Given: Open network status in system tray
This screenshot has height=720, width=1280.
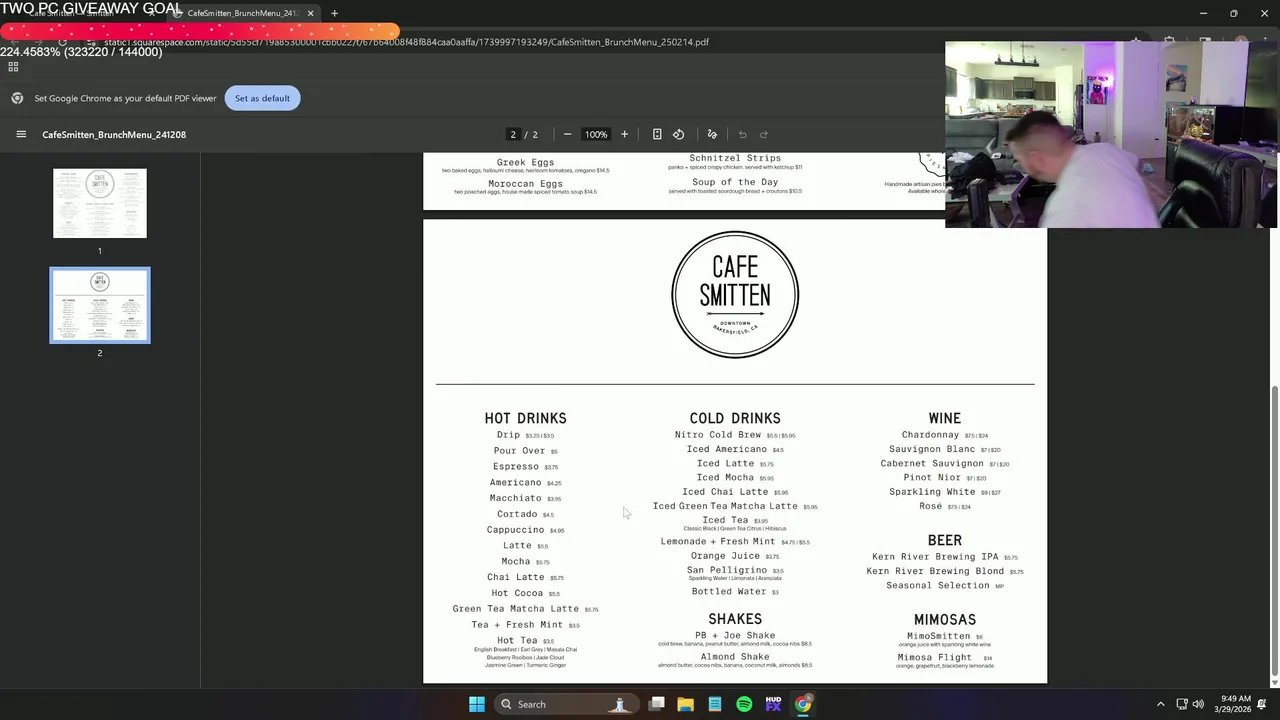Looking at the screenshot, I should click(1181, 704).
